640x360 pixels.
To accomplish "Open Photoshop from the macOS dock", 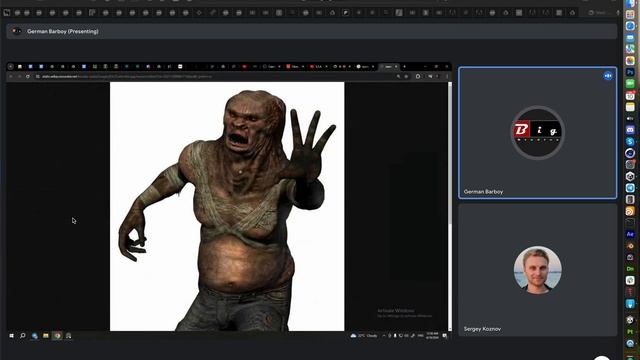I will (630, 72).
